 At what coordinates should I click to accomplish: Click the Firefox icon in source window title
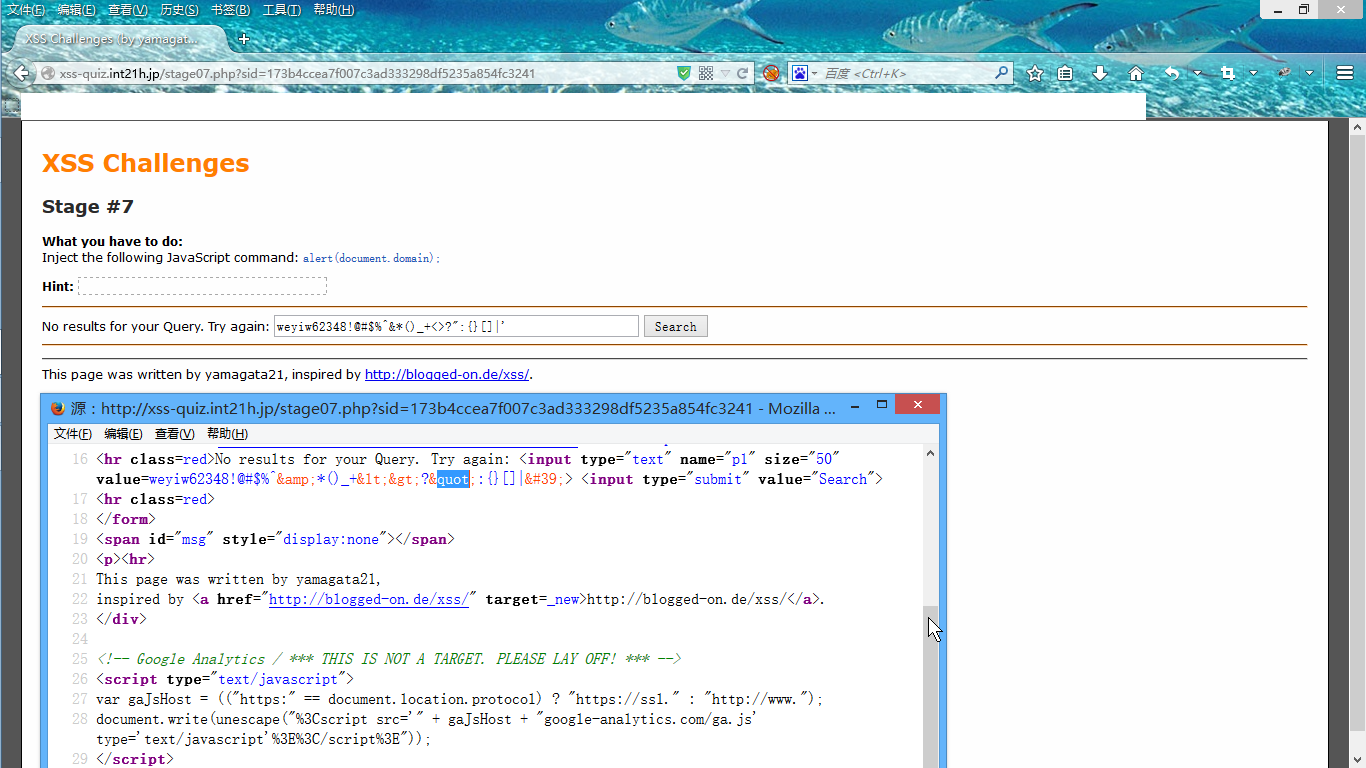coord(58,408)
